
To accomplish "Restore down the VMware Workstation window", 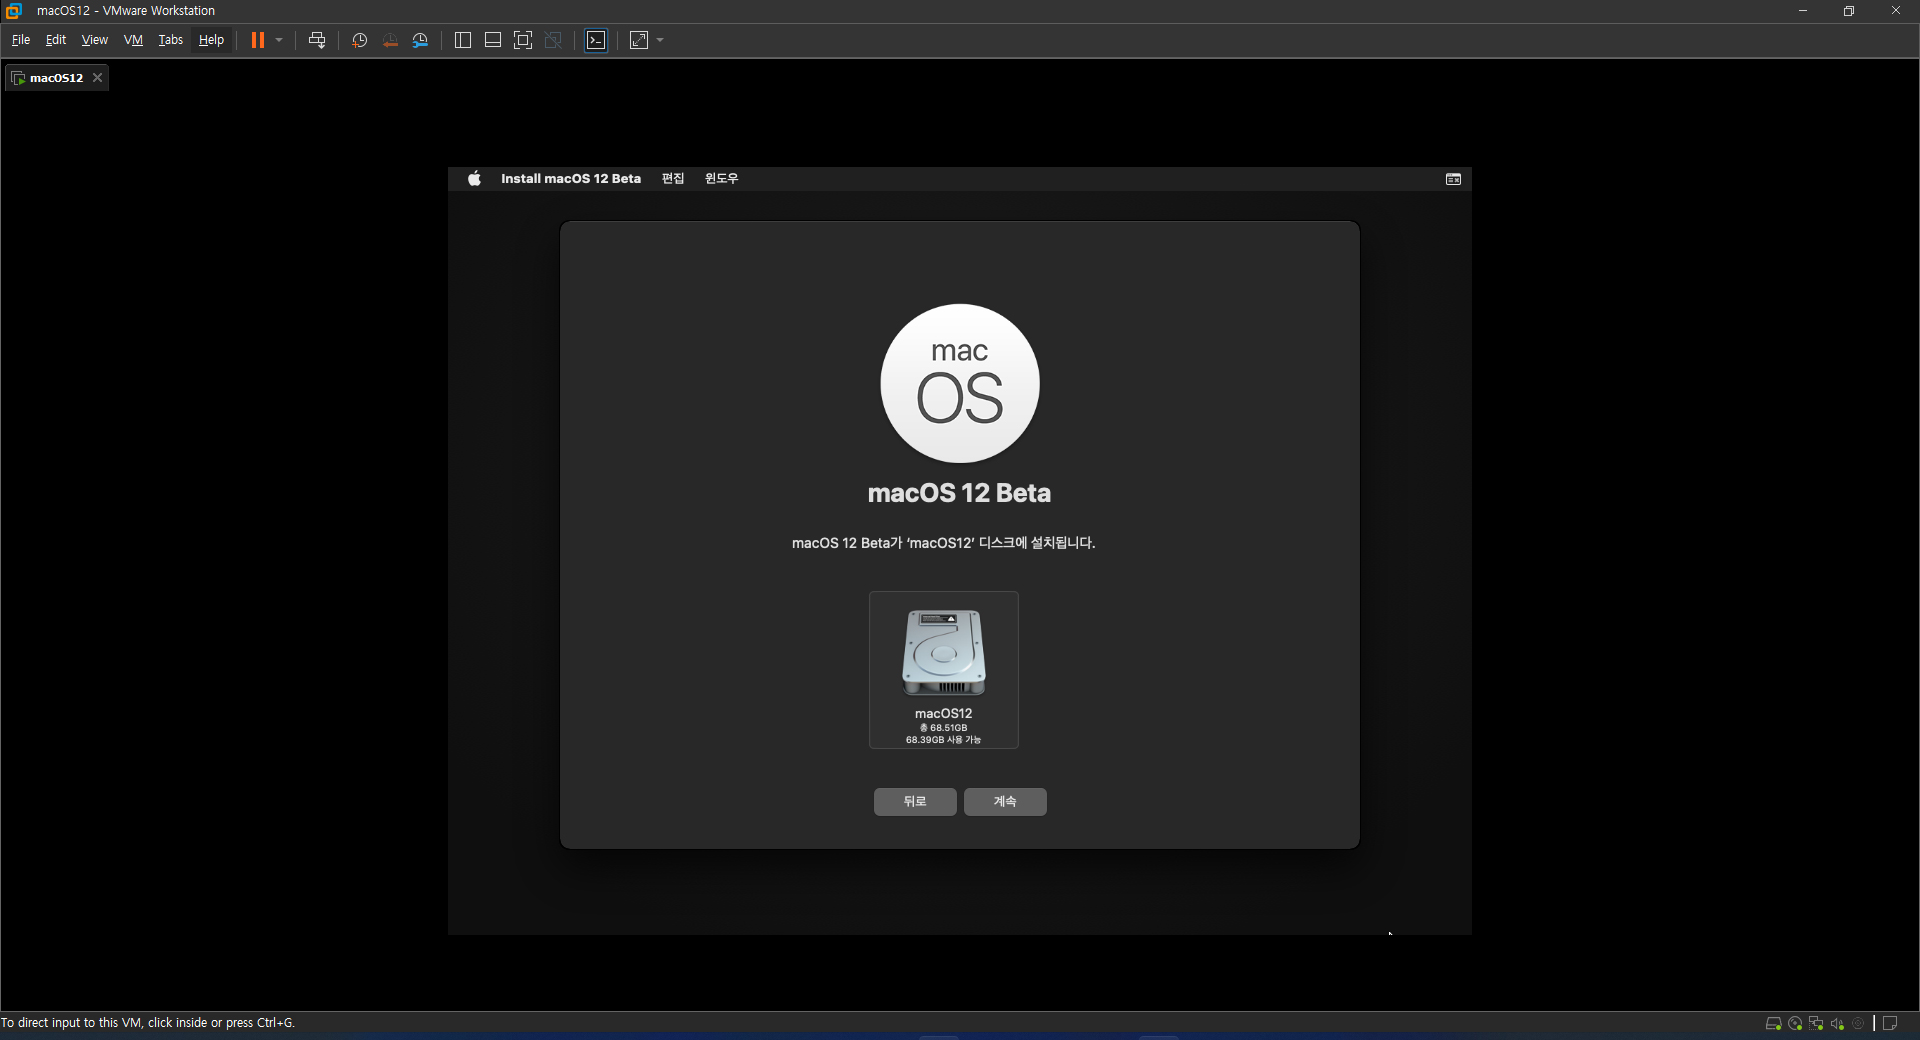I will point(1849,11).
